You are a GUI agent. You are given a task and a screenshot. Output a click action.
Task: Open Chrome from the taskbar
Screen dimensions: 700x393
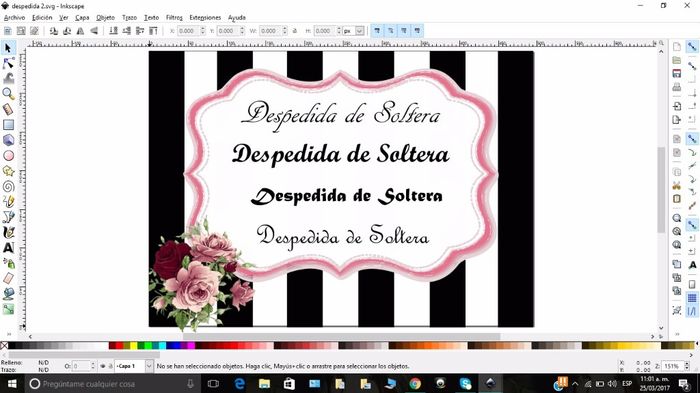(x=415, y=384)
